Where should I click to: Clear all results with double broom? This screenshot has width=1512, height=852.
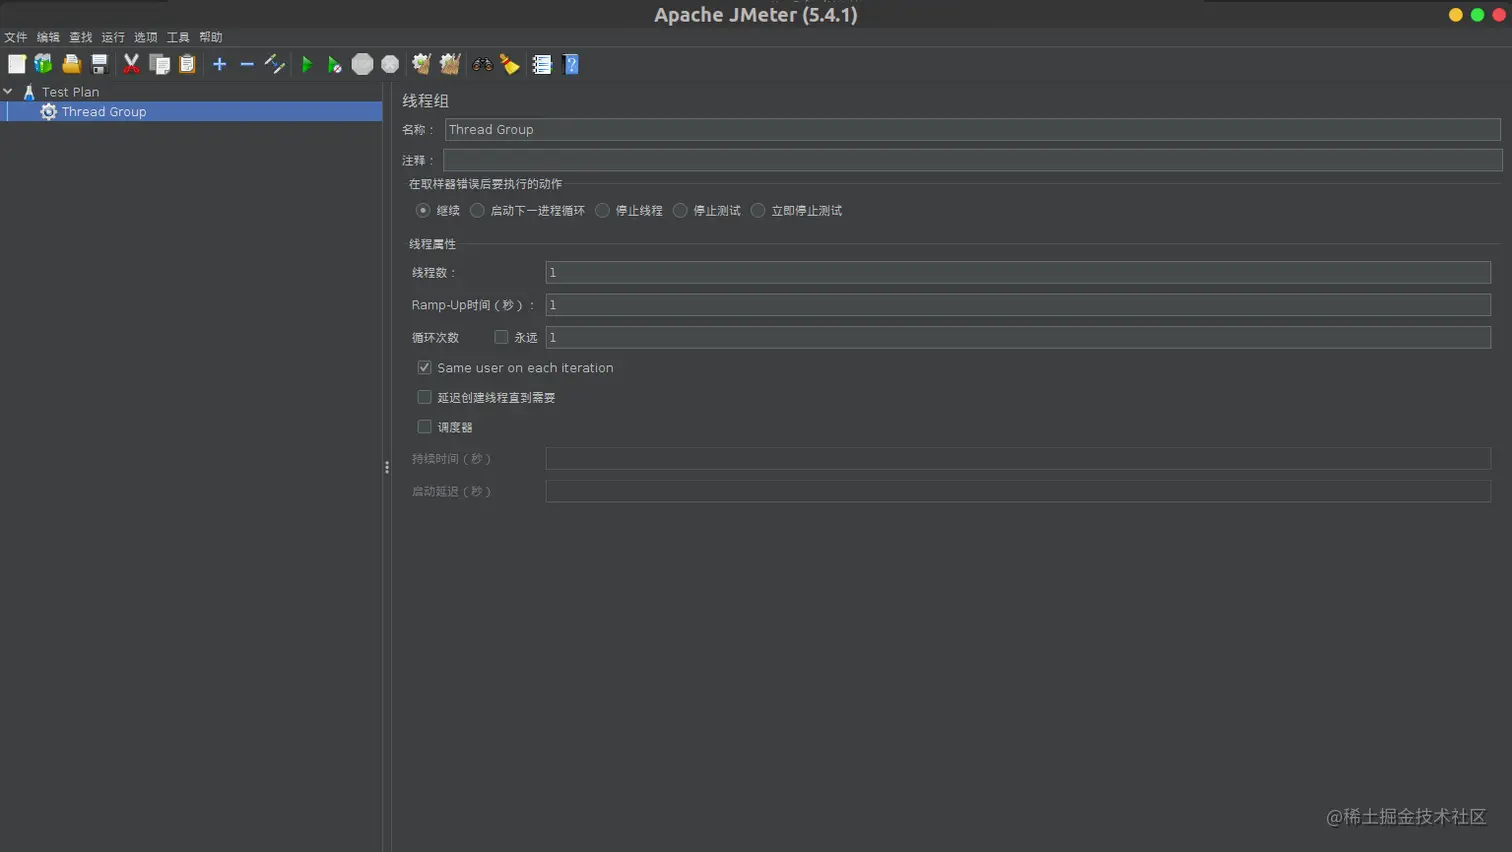(450, 64)
